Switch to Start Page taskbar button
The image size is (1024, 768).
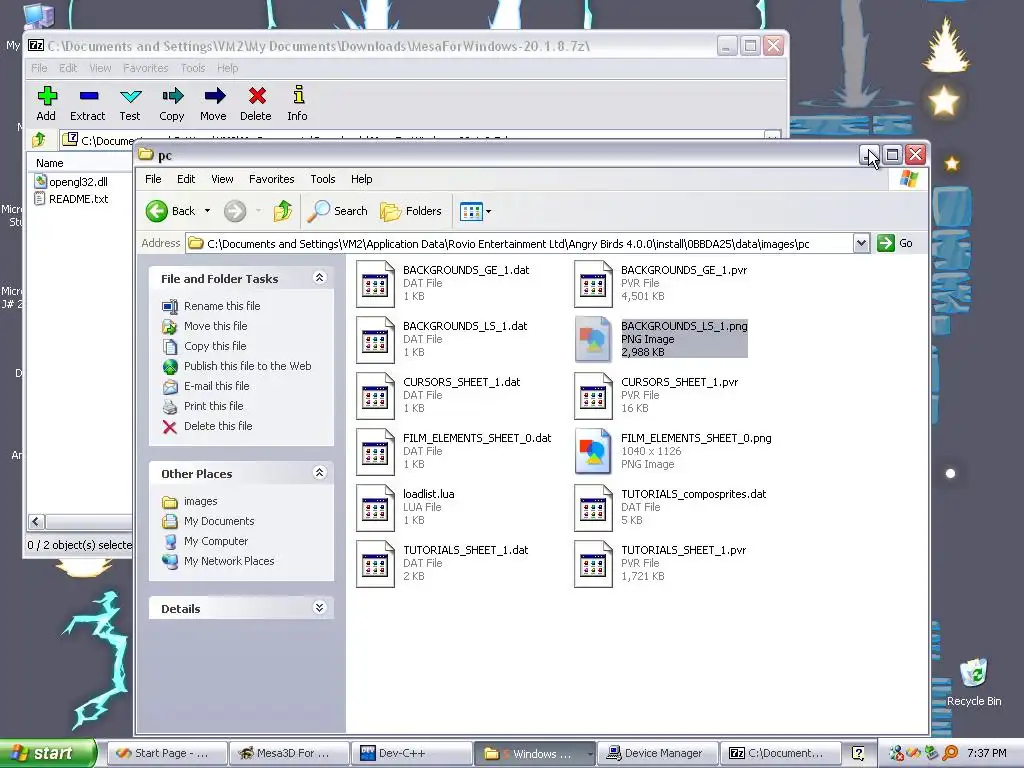pyautogui.click(x=166, y=753)
